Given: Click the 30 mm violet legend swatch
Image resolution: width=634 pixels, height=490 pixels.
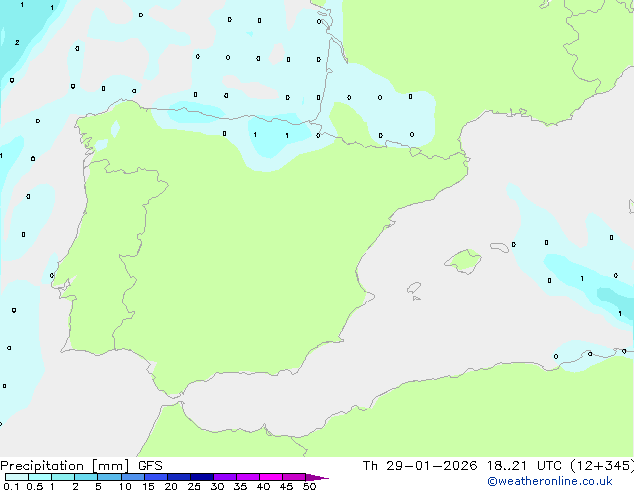Looking at the screenshot, I should tap(225, 477).
